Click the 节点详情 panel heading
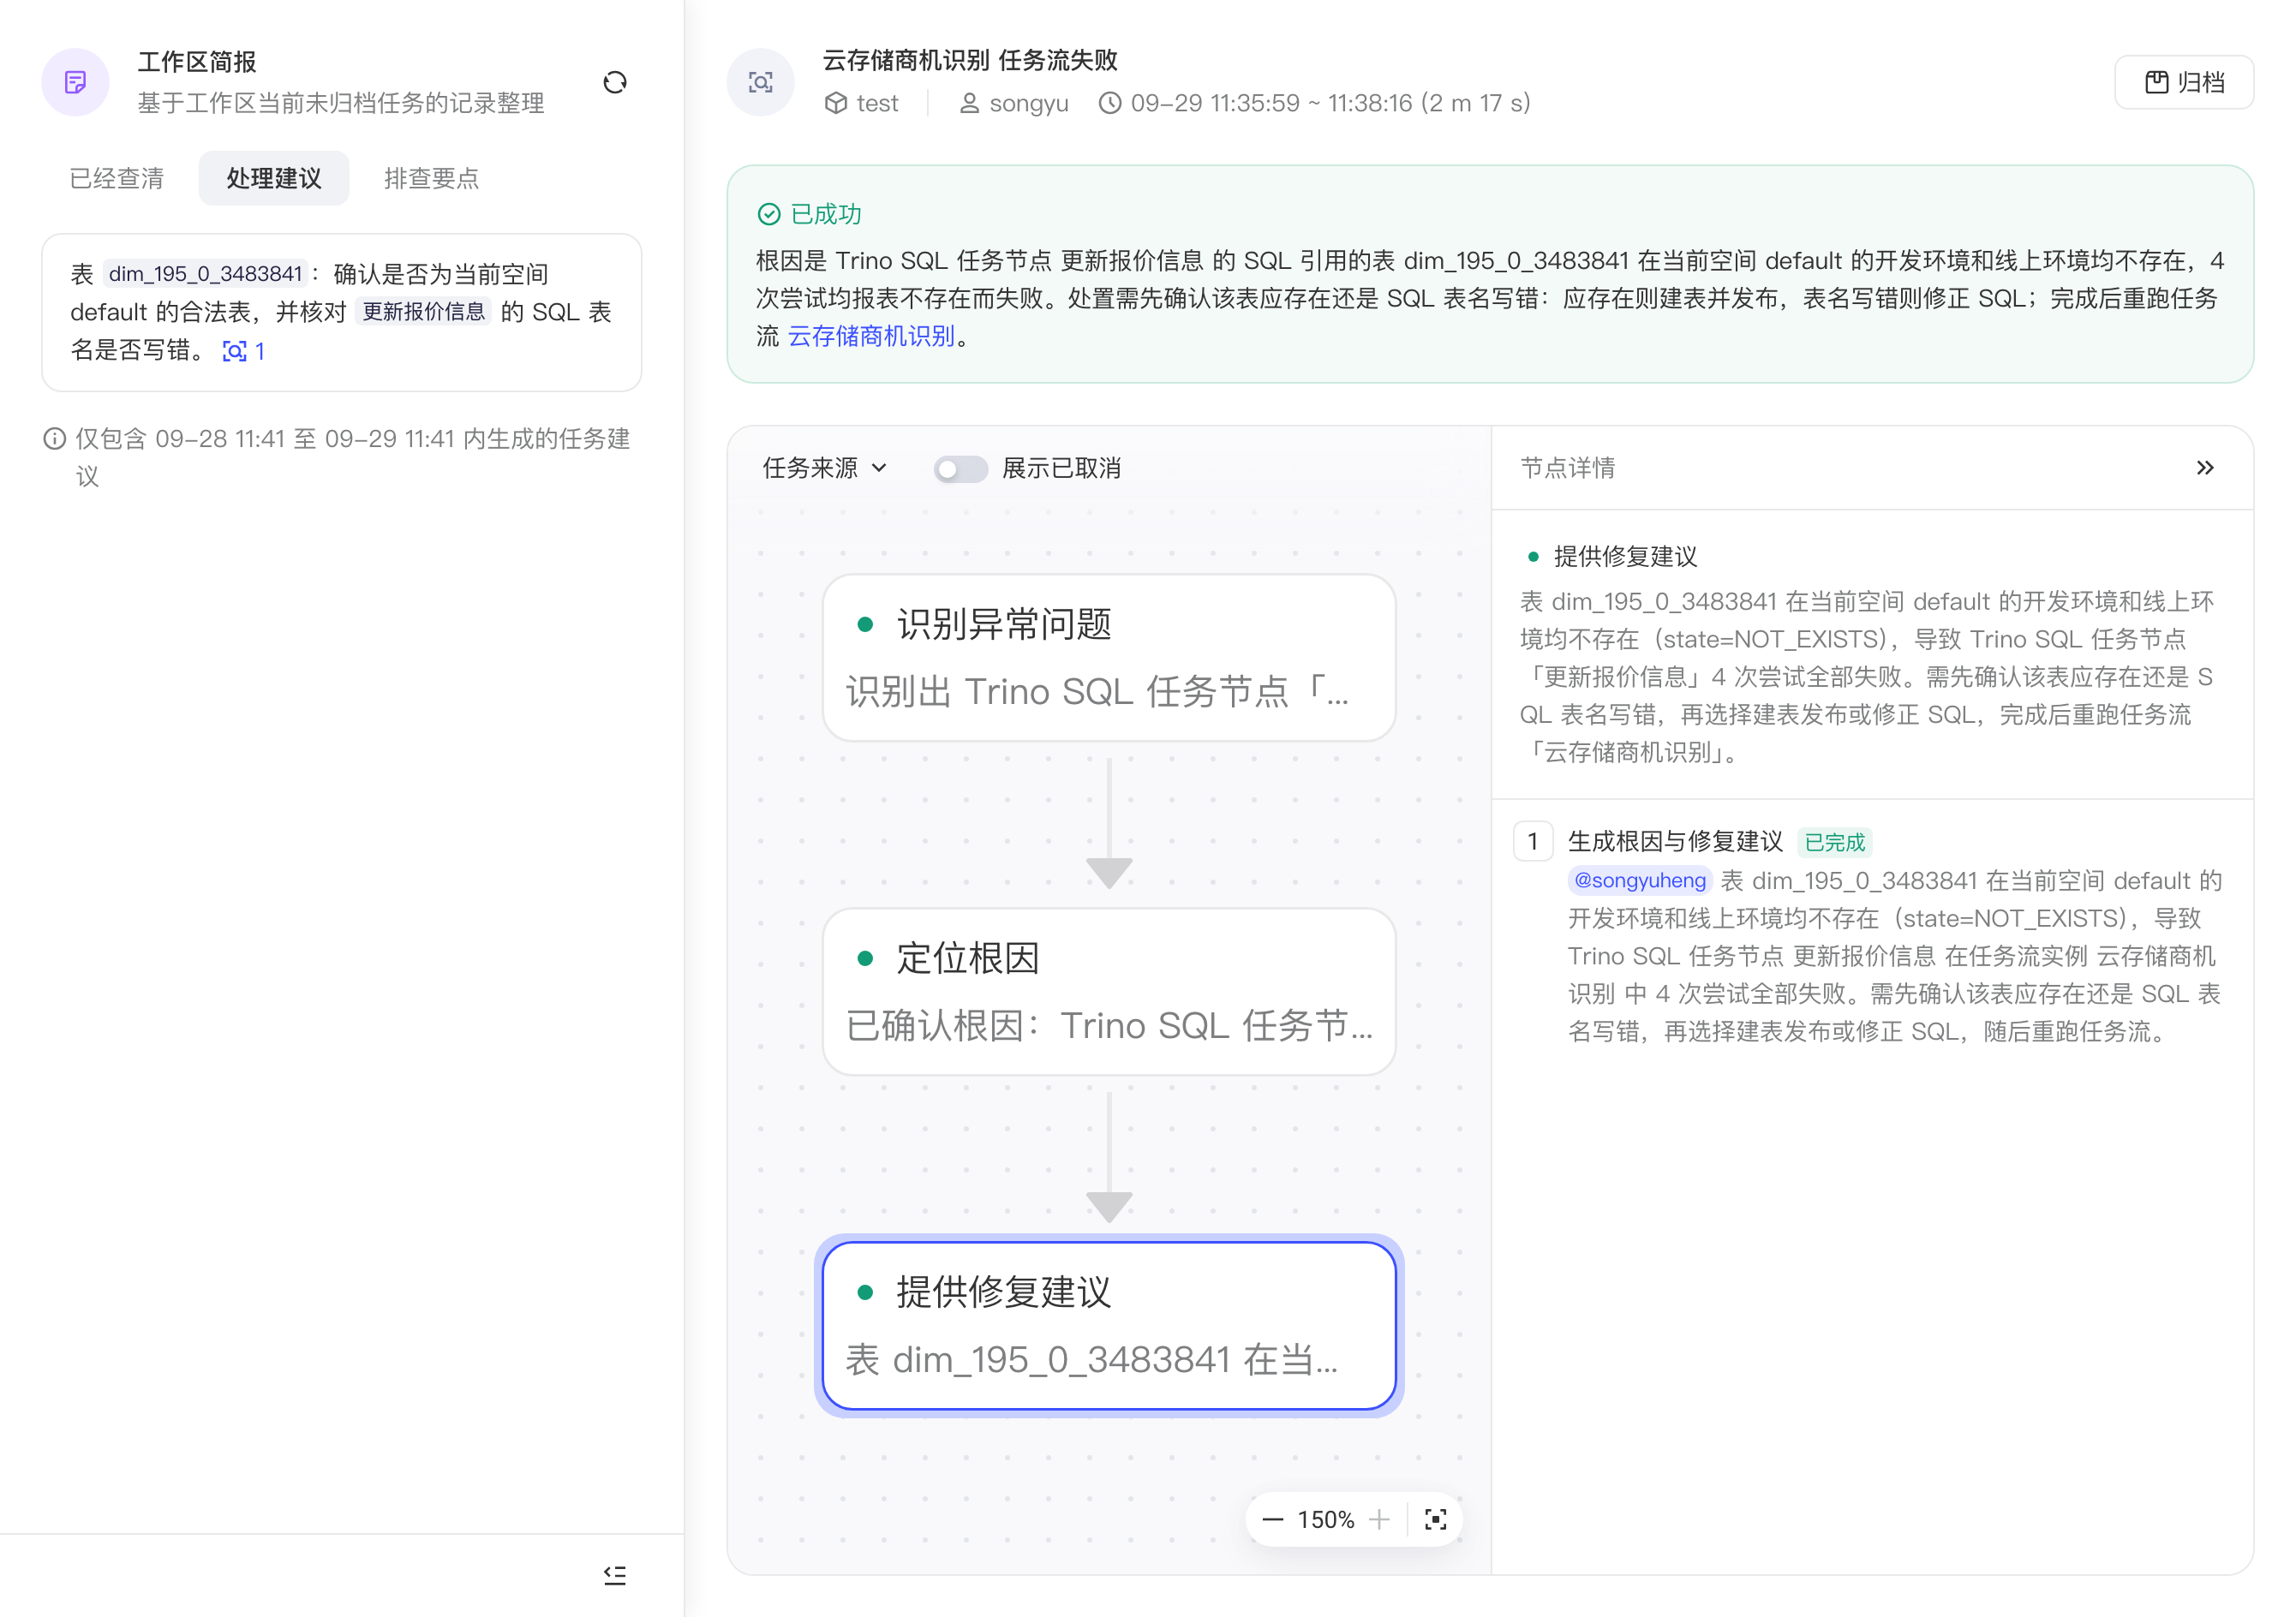Screen dimensions: 2296x1617 click(1568, 468)
